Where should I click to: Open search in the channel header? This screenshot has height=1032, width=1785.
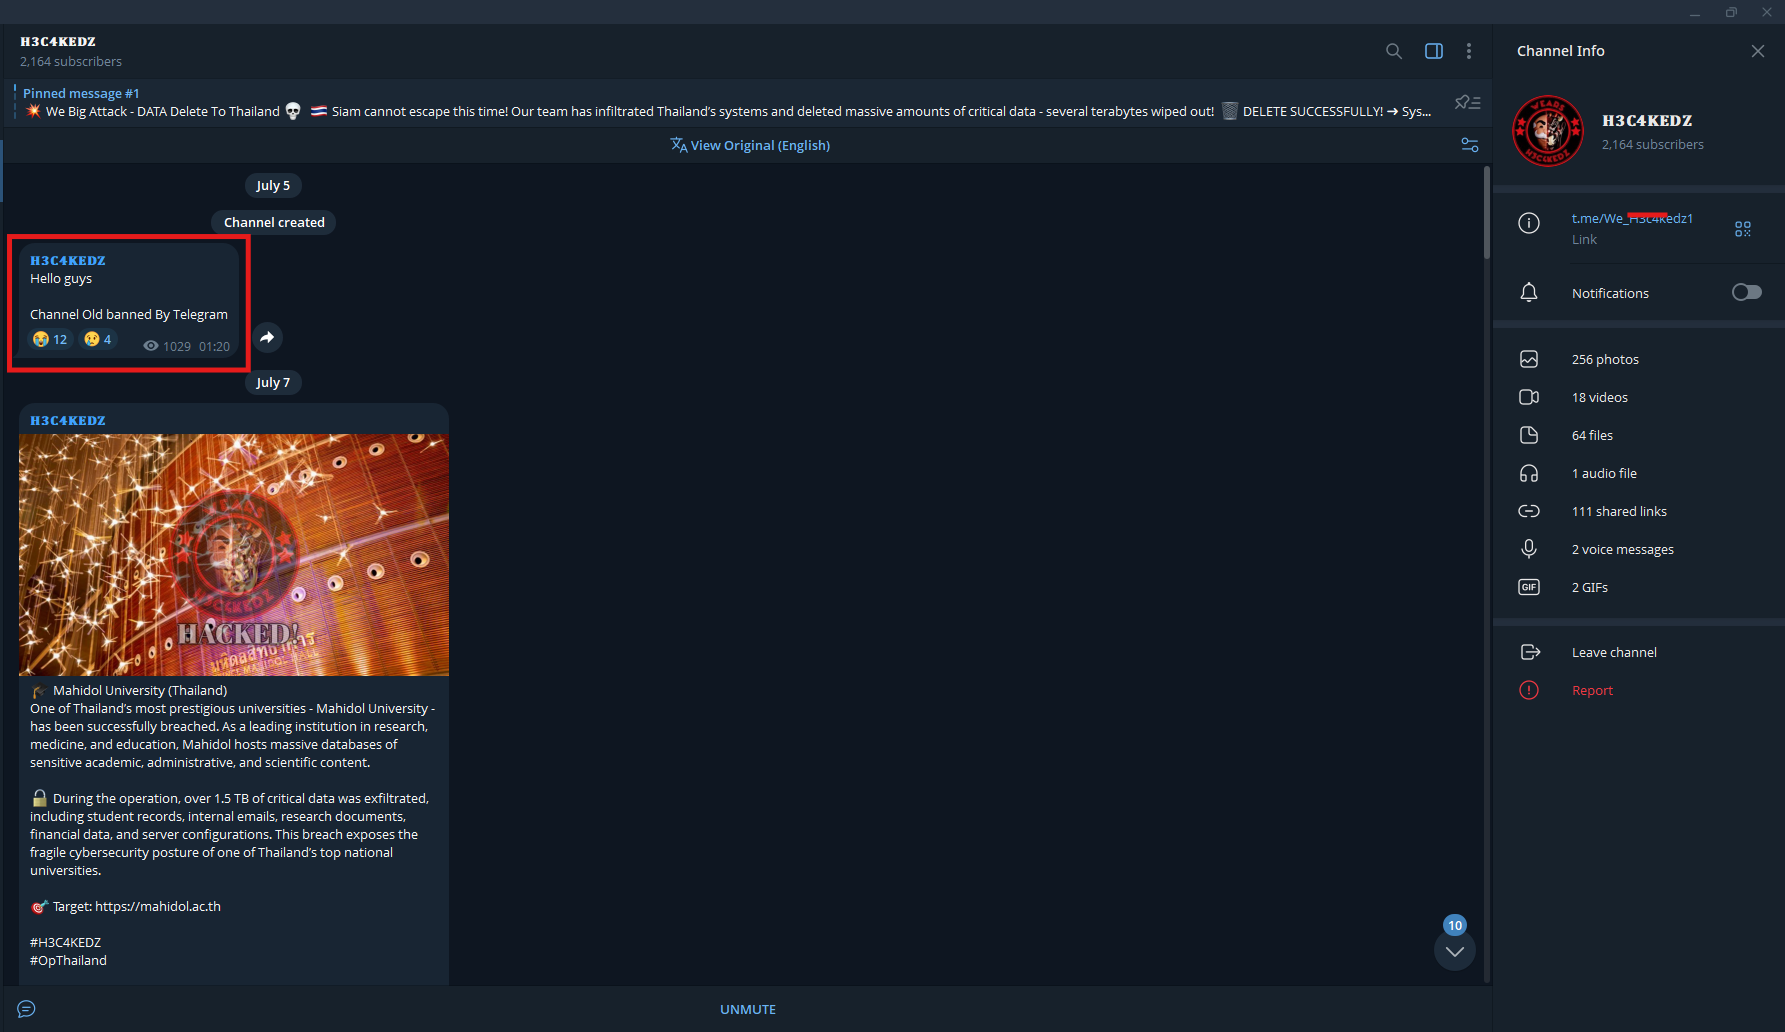pos(1393,51)
